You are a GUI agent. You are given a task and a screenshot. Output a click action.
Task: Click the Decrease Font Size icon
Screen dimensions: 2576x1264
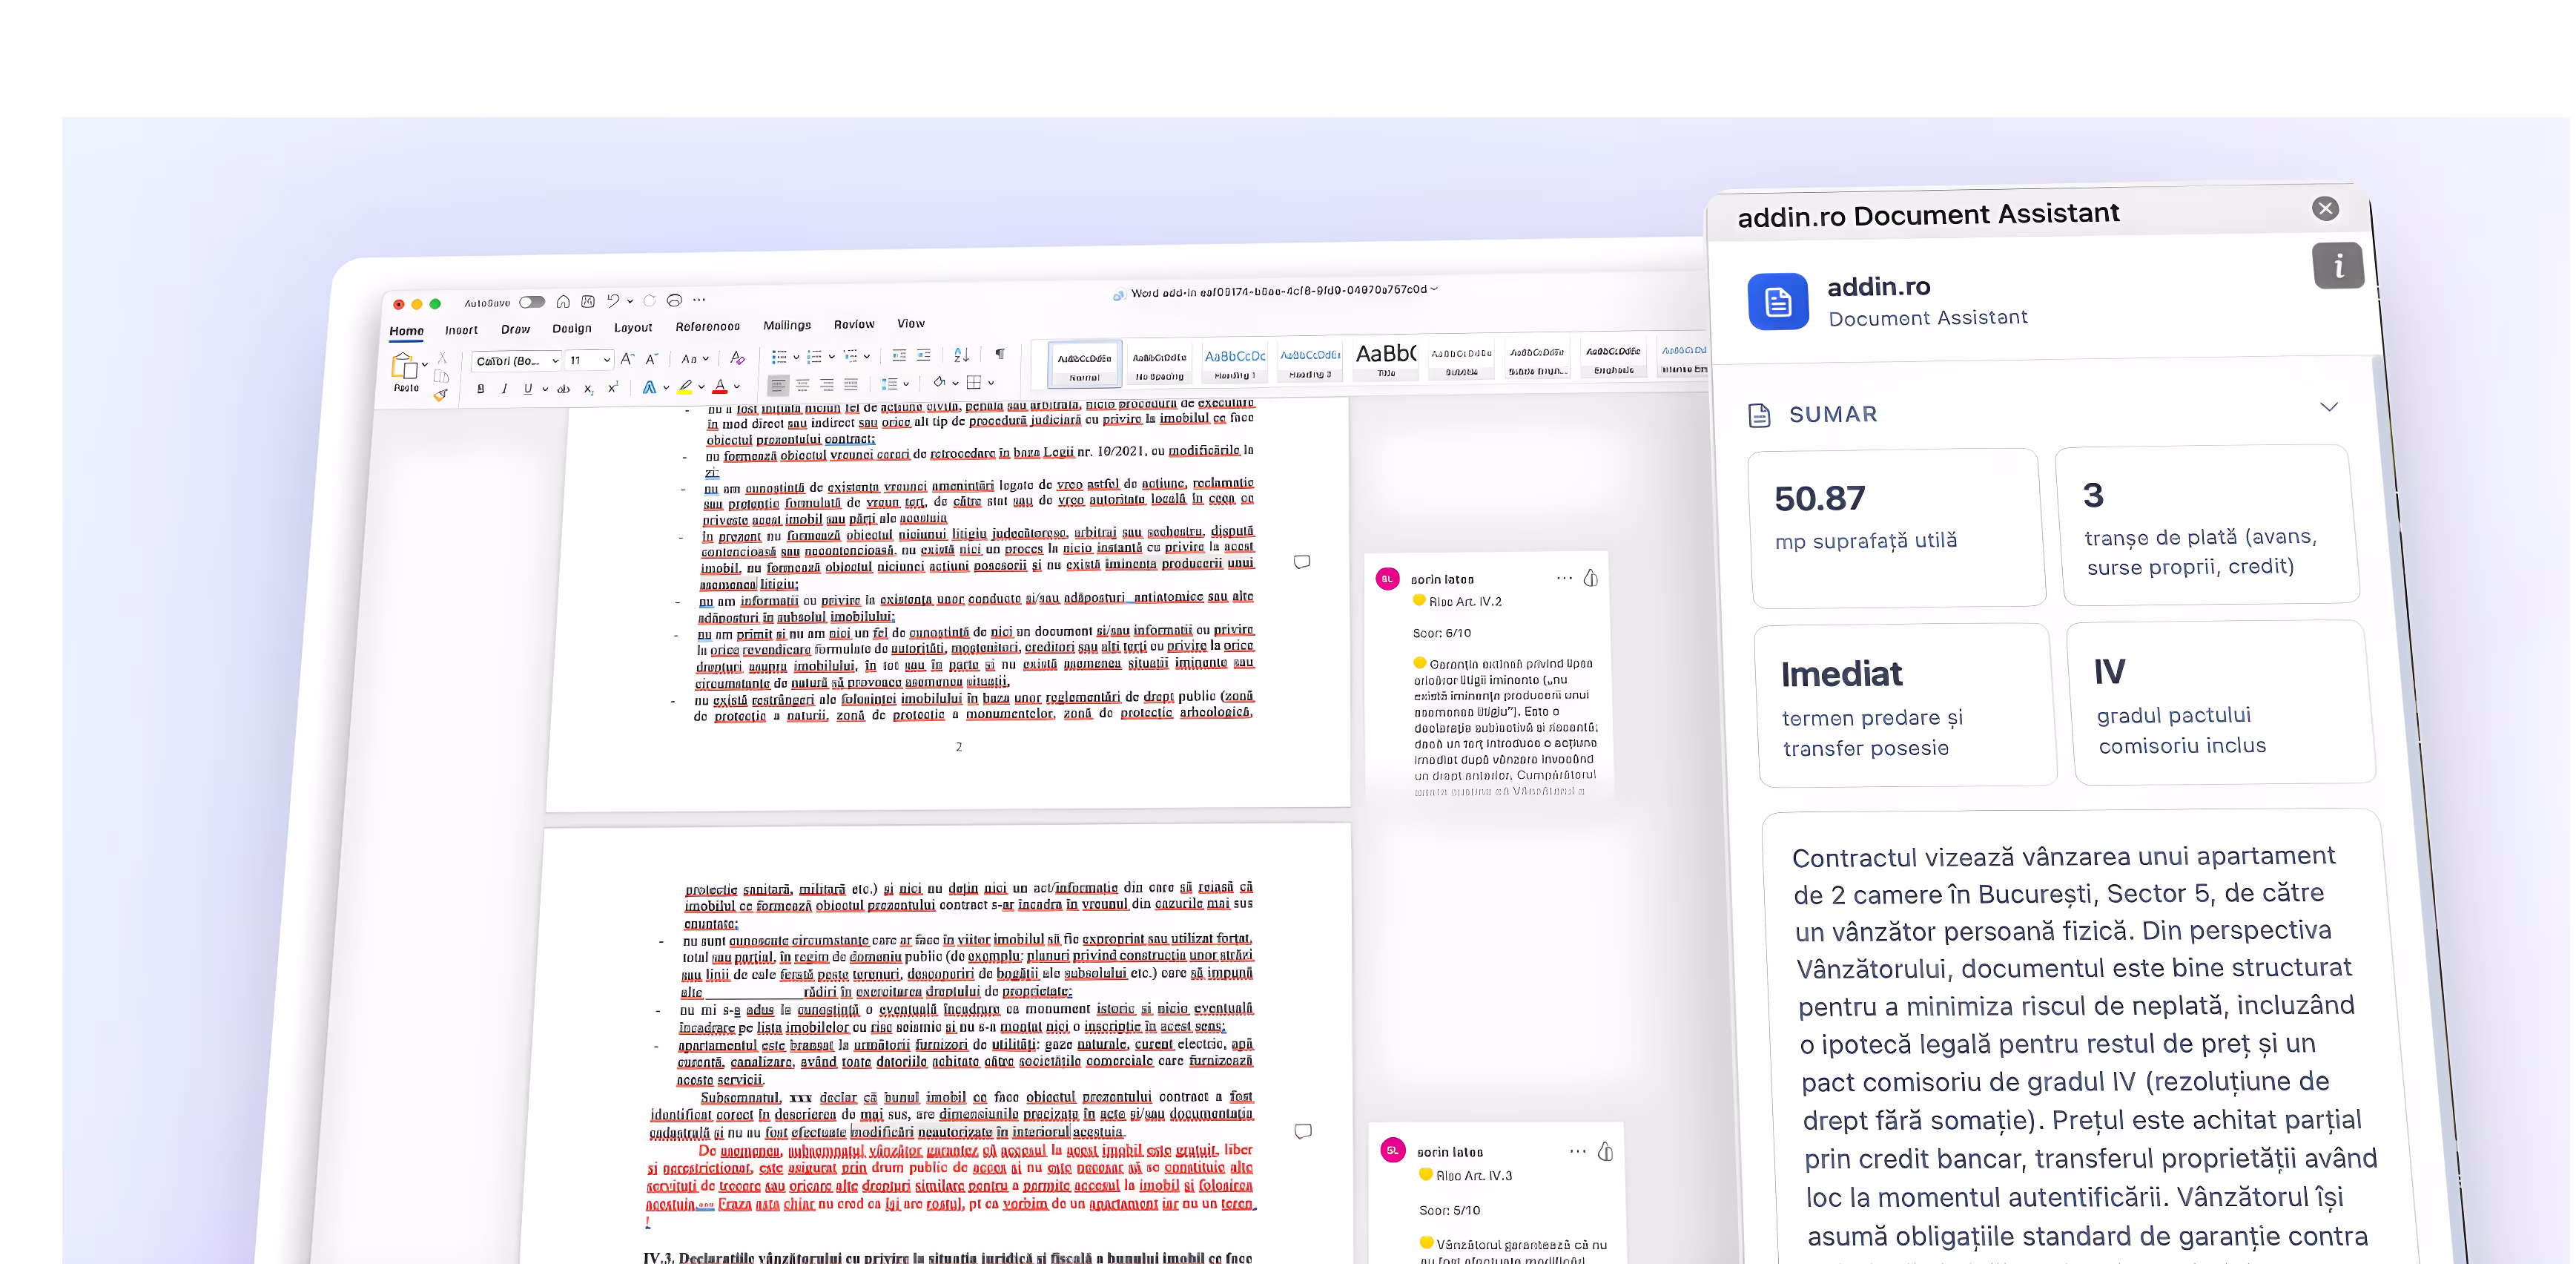652,359
